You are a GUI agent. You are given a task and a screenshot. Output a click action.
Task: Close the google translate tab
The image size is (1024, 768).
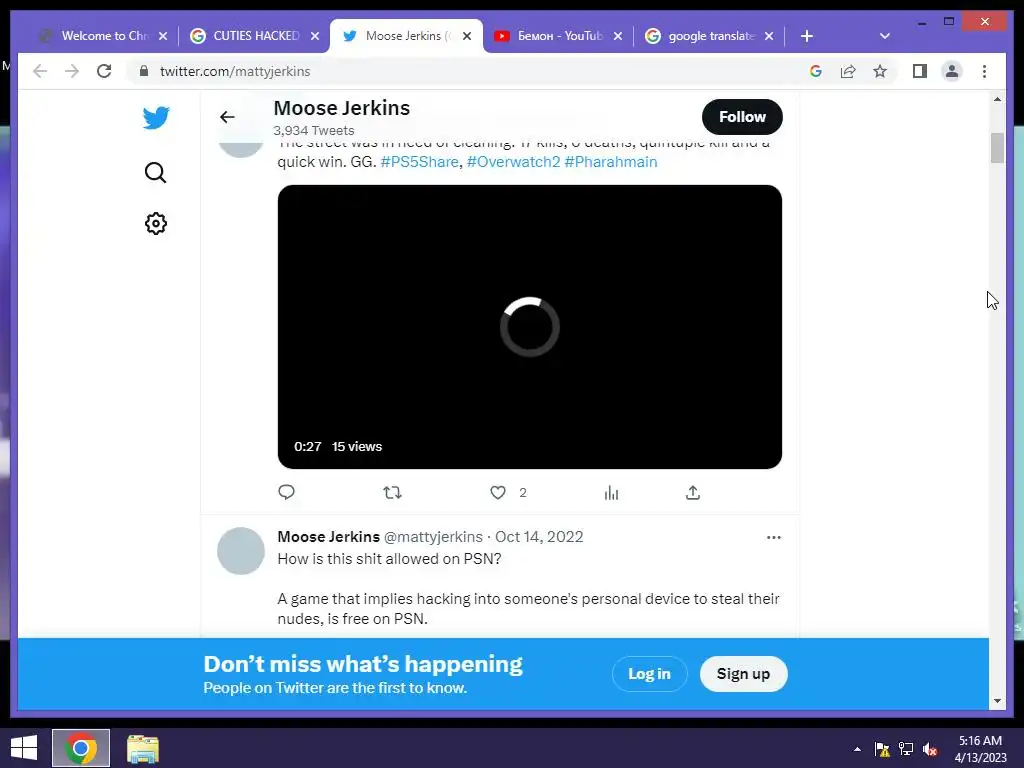tap(769, 36)
